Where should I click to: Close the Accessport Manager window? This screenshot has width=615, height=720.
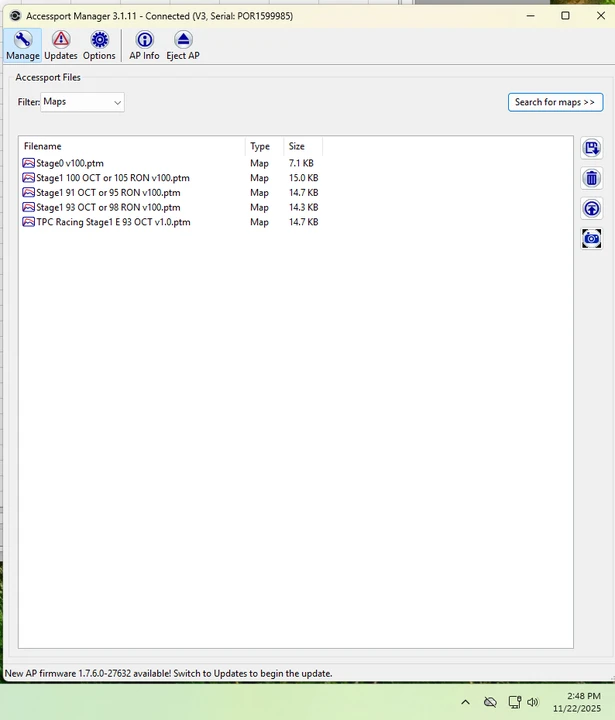[601, 16]
